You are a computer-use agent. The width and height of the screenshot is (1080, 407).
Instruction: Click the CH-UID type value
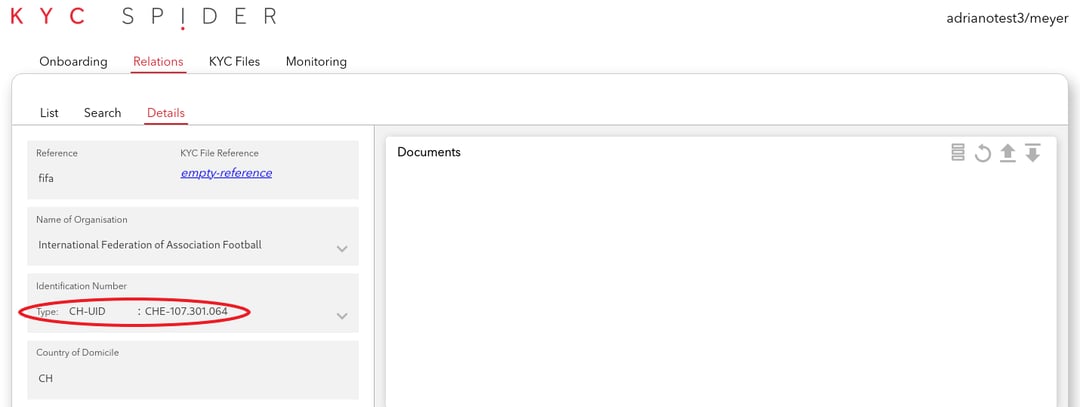(87, 312)
